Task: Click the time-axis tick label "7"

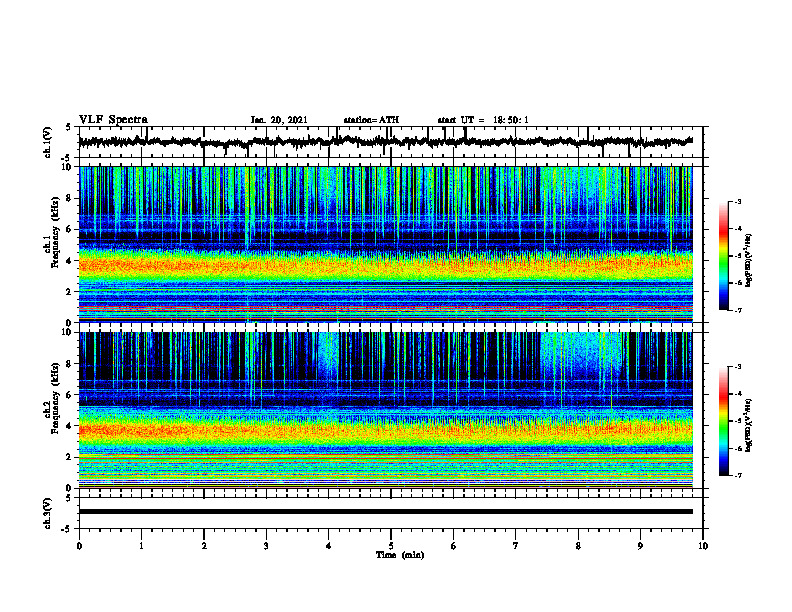Action: tap(516, 546)
